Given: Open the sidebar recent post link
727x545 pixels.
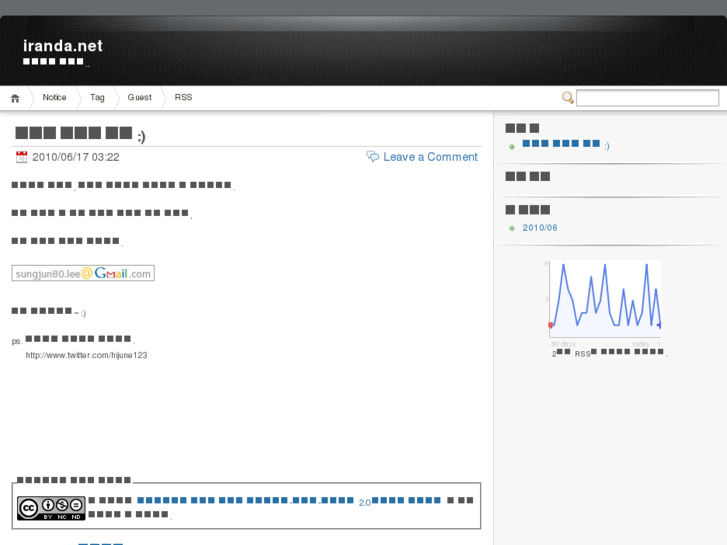Looking at the screenshot, I should [x=566, y=145].
